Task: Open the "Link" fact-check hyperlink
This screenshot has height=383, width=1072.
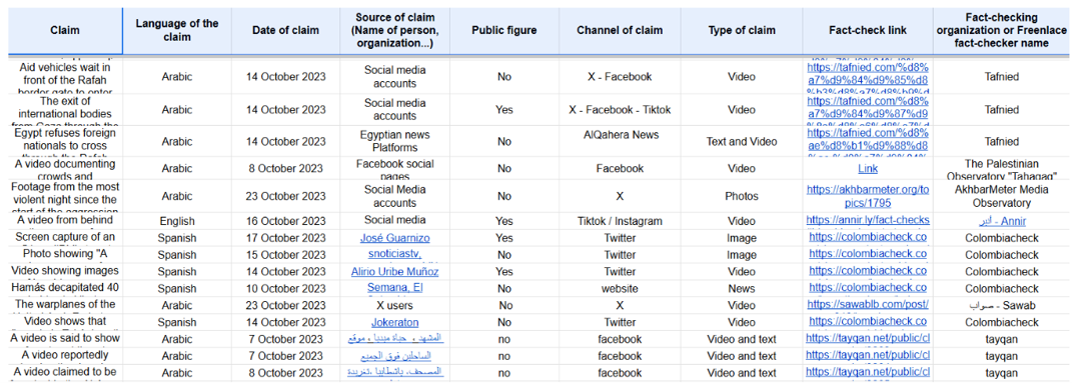Action: (868, 168)
